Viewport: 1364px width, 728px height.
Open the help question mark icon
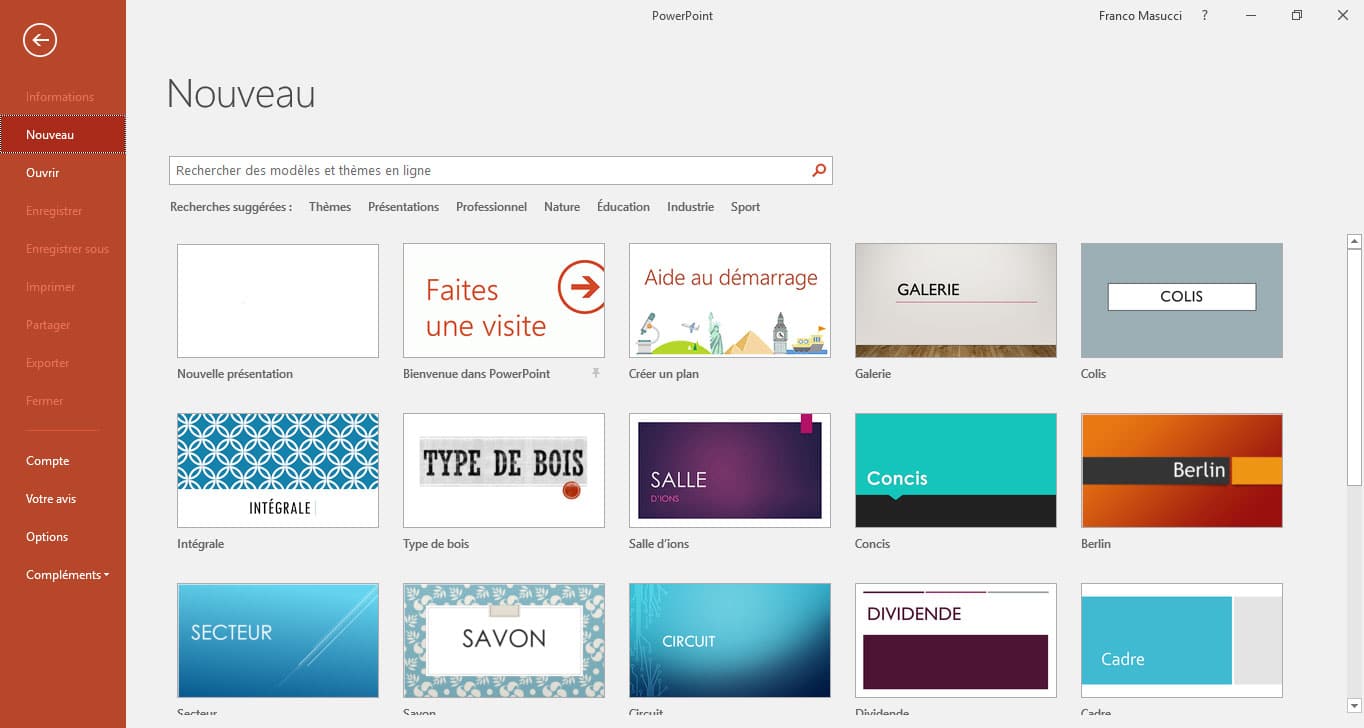tap(1205, 16)
